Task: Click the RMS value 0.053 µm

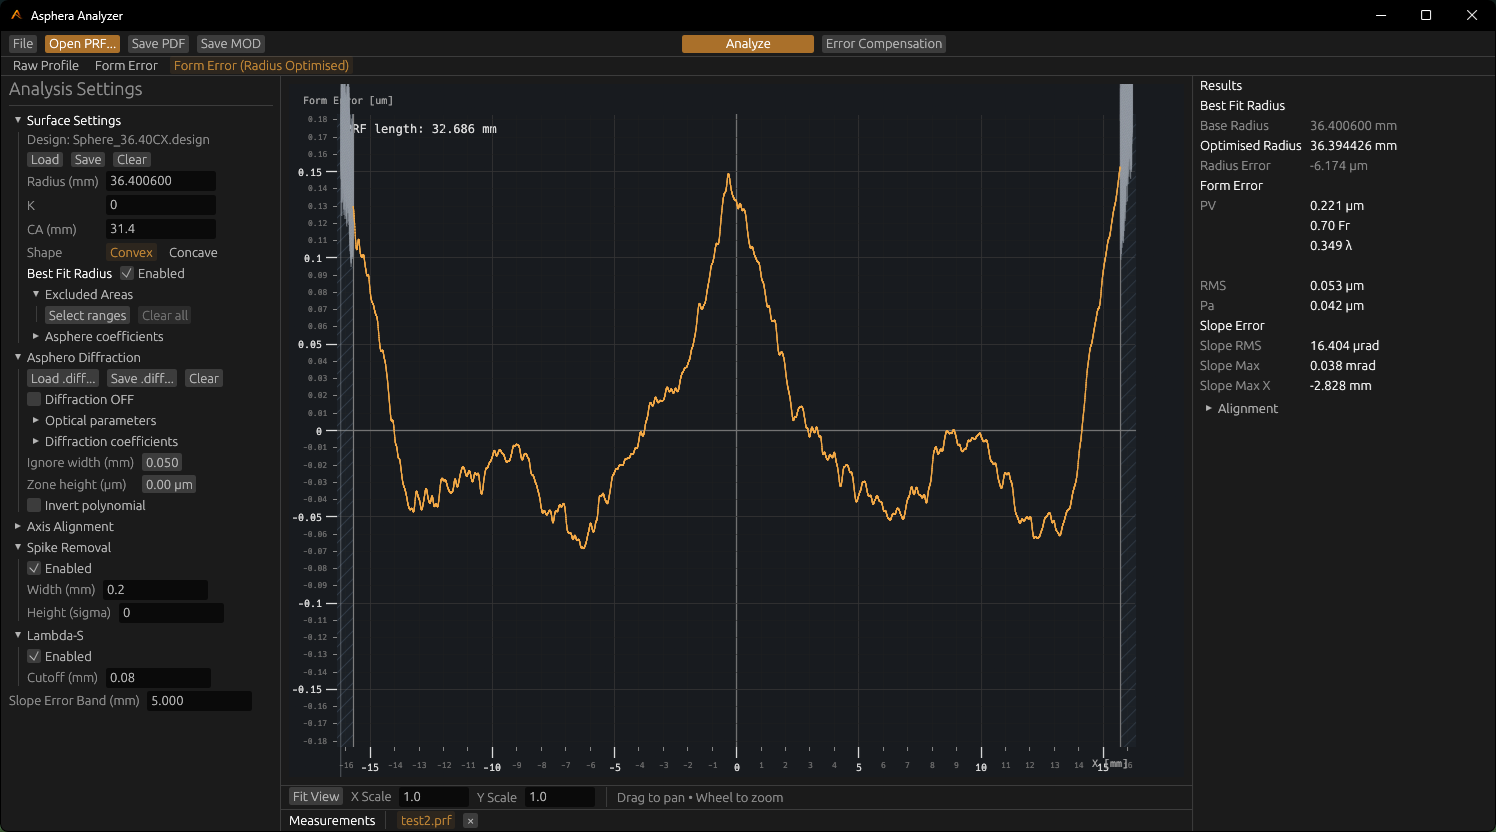Action: click(x=1337, y=285)
